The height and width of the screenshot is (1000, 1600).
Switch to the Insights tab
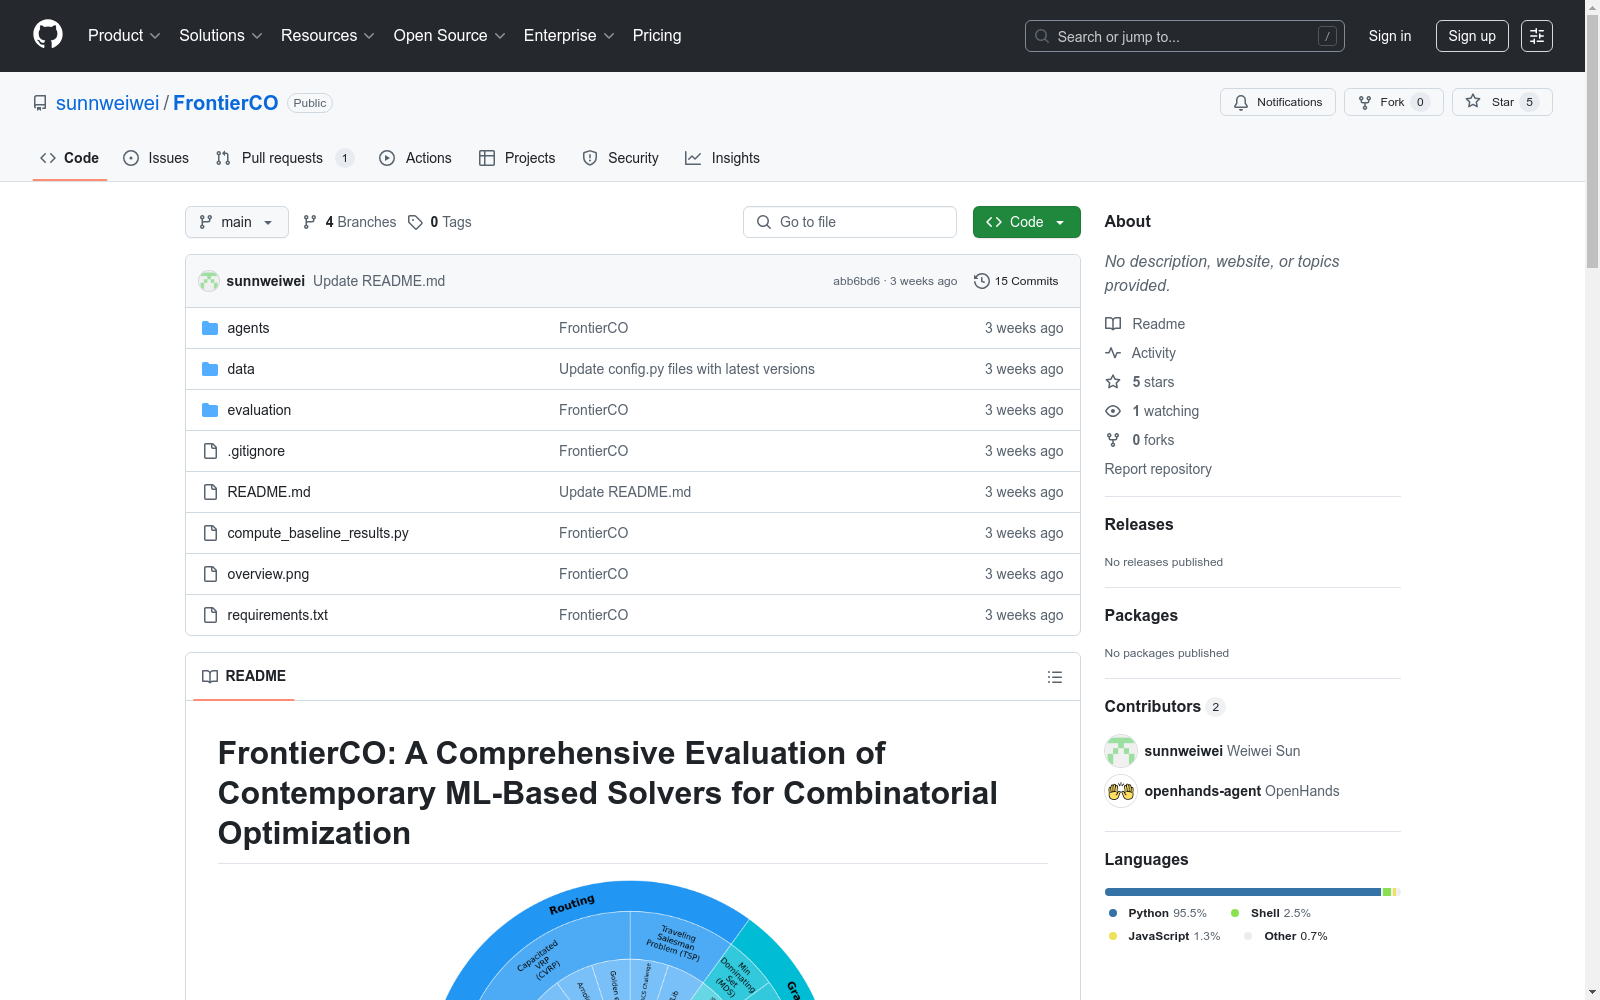[x=722, y=158]
